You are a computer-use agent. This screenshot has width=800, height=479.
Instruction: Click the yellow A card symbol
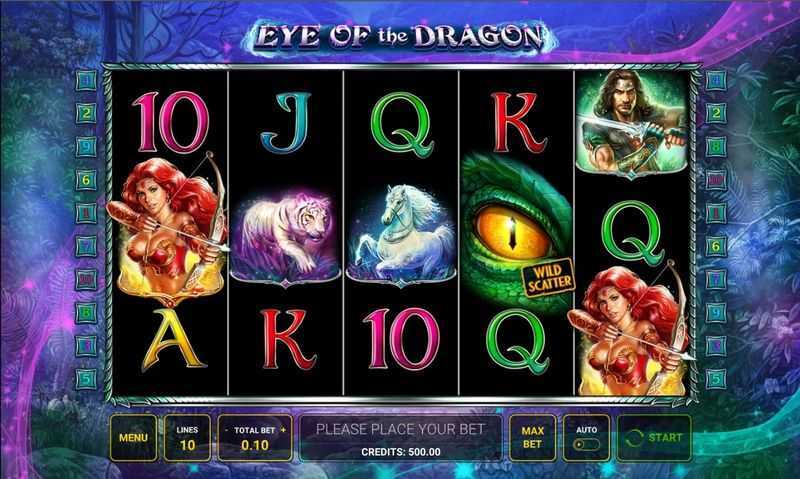(x=173, y=339)
